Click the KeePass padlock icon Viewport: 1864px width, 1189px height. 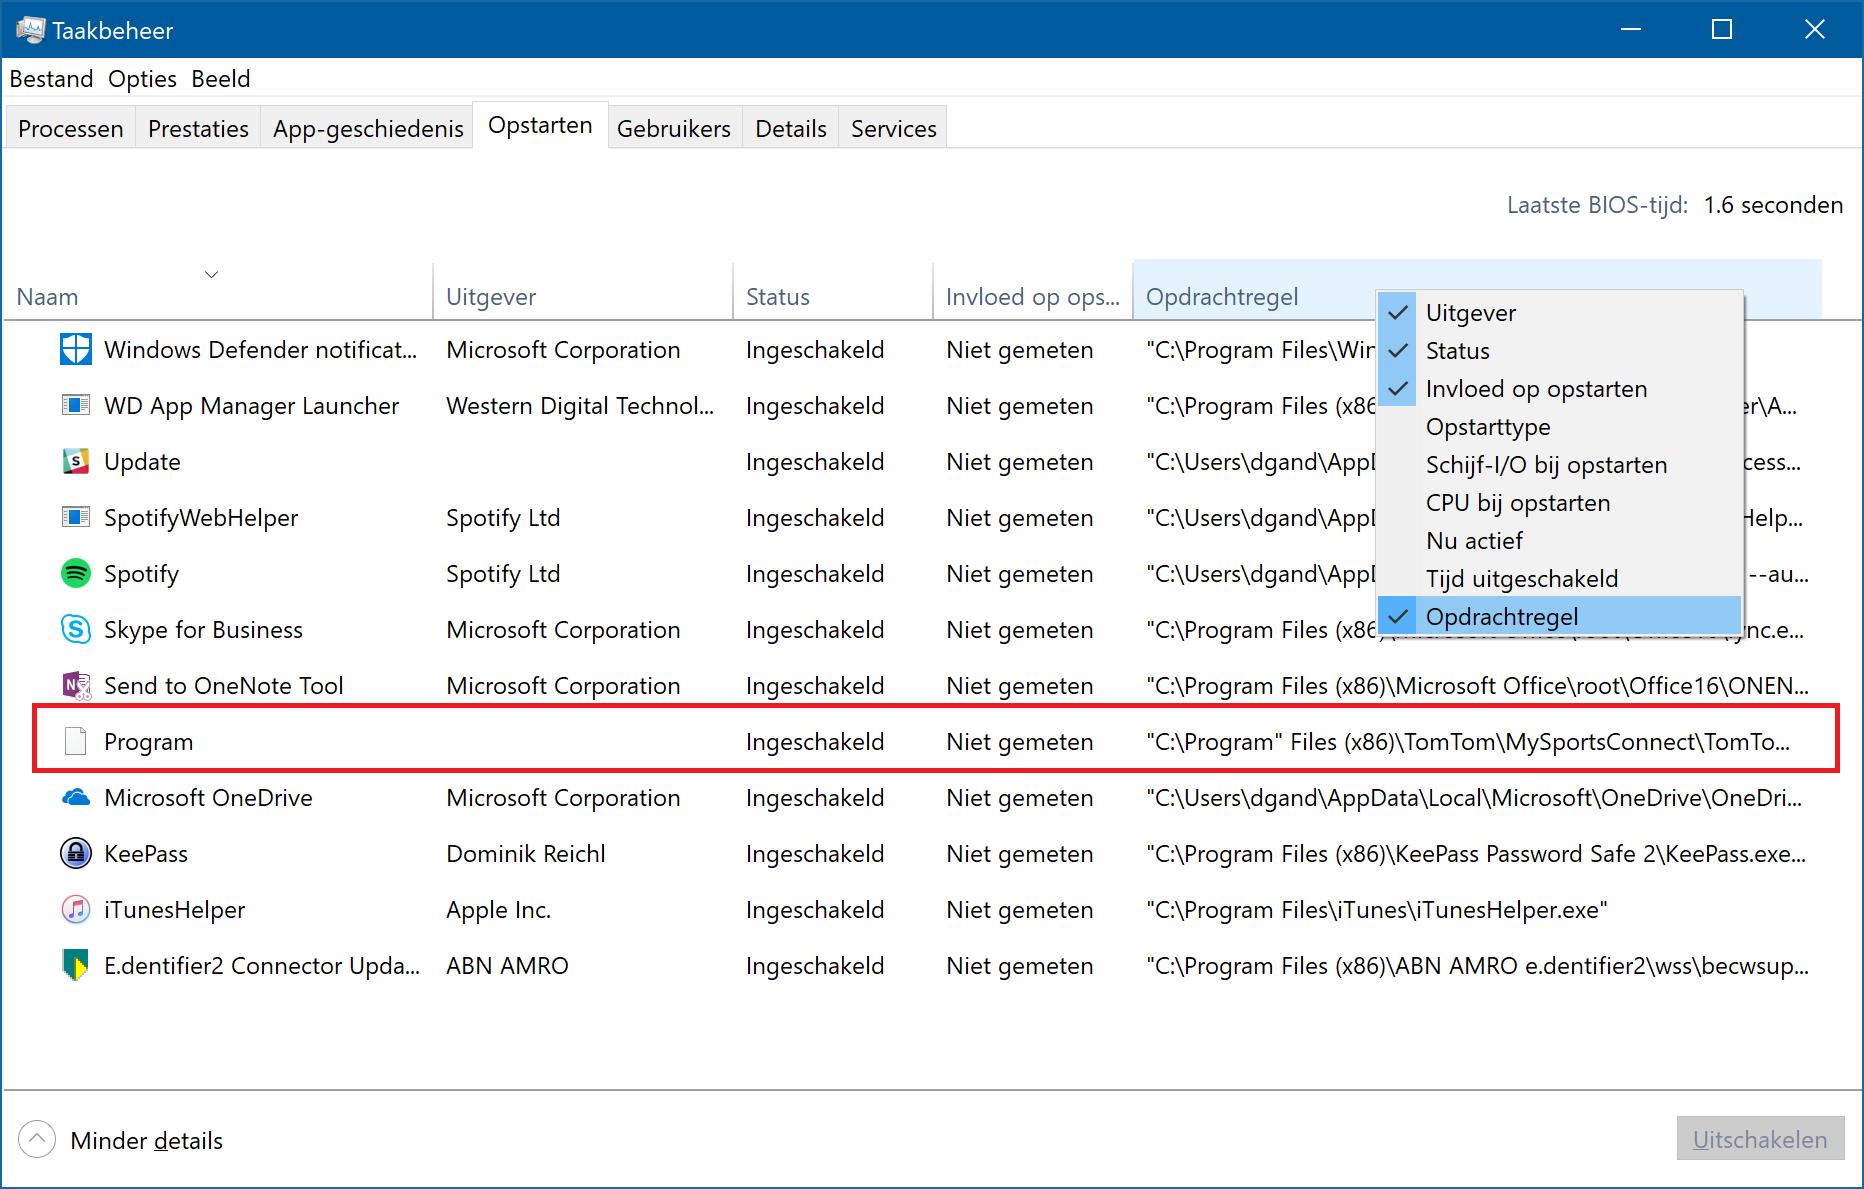(76, 853)
